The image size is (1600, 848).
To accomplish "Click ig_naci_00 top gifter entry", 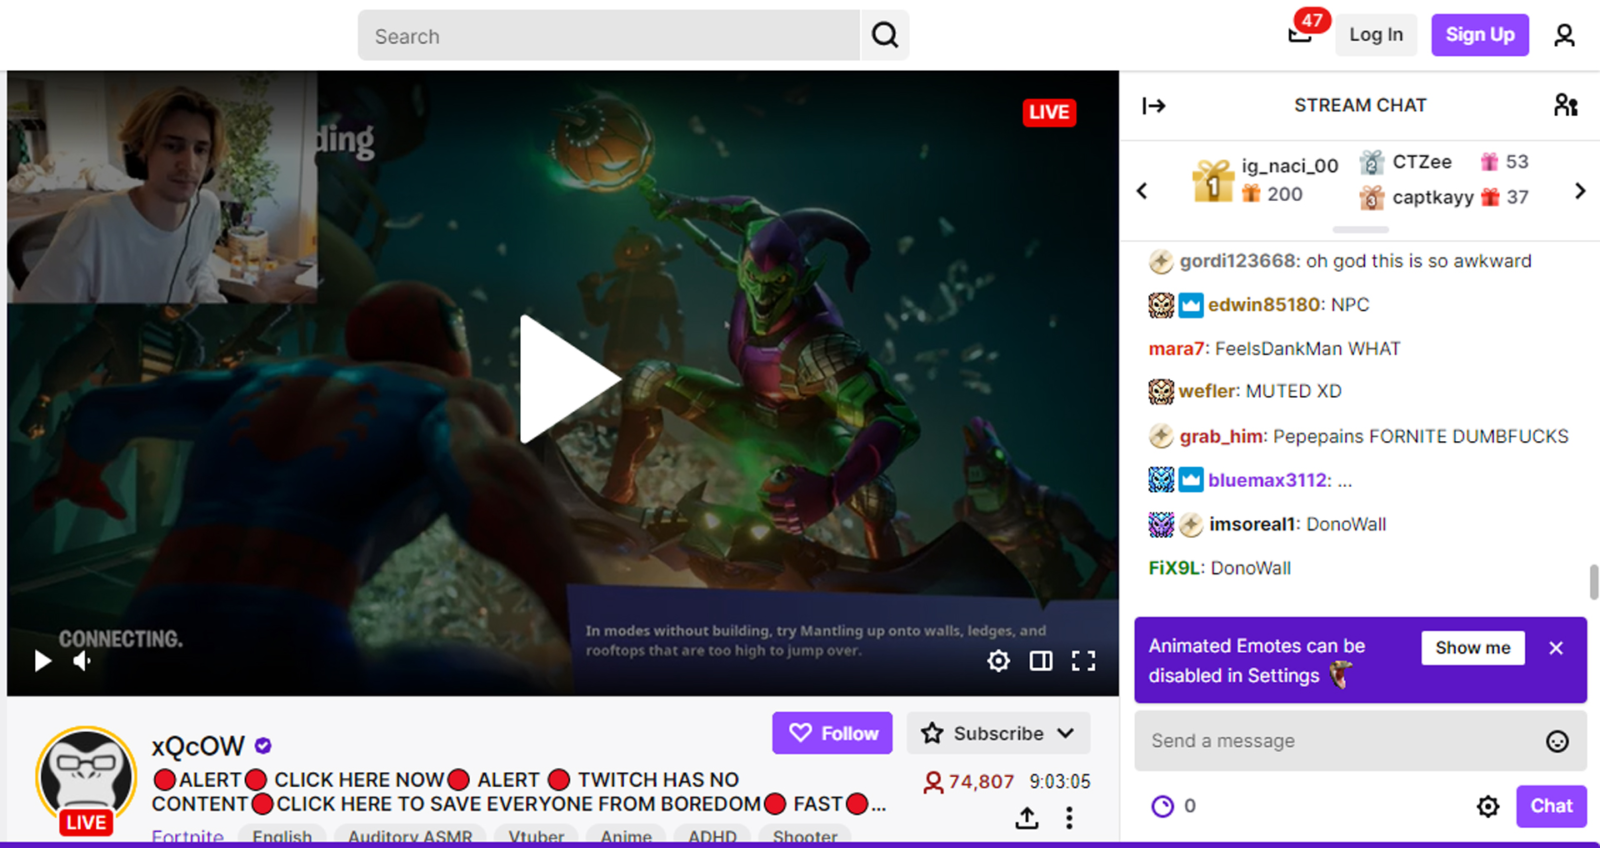I will tap(1266, 180).
